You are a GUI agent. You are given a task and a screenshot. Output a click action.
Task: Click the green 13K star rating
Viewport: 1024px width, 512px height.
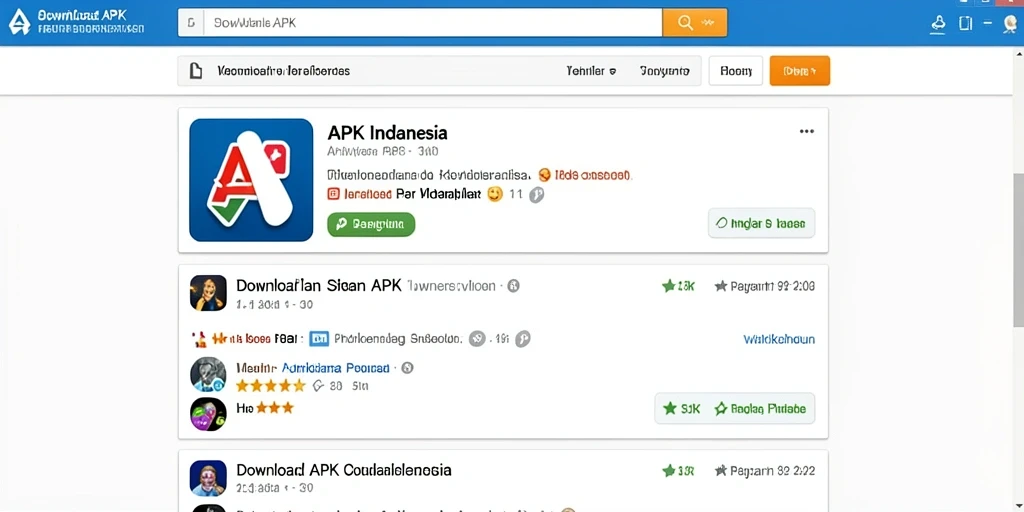pyautogui.click(x=679, y=286)
